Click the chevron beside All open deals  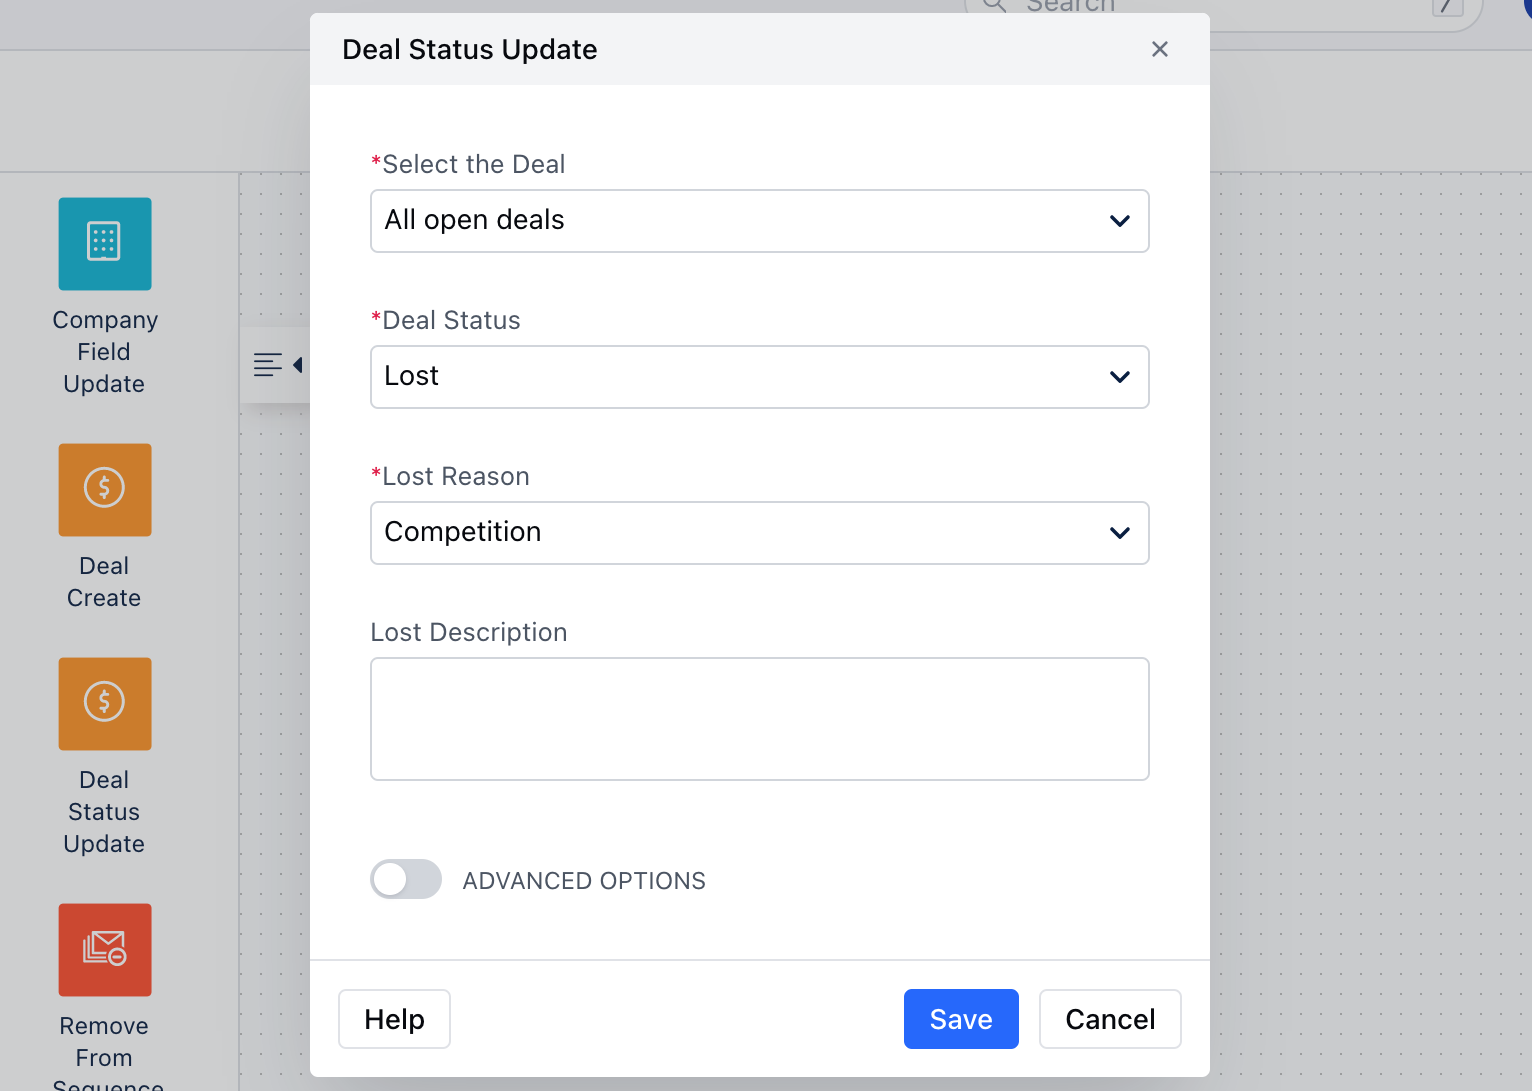coord(1119,221)
